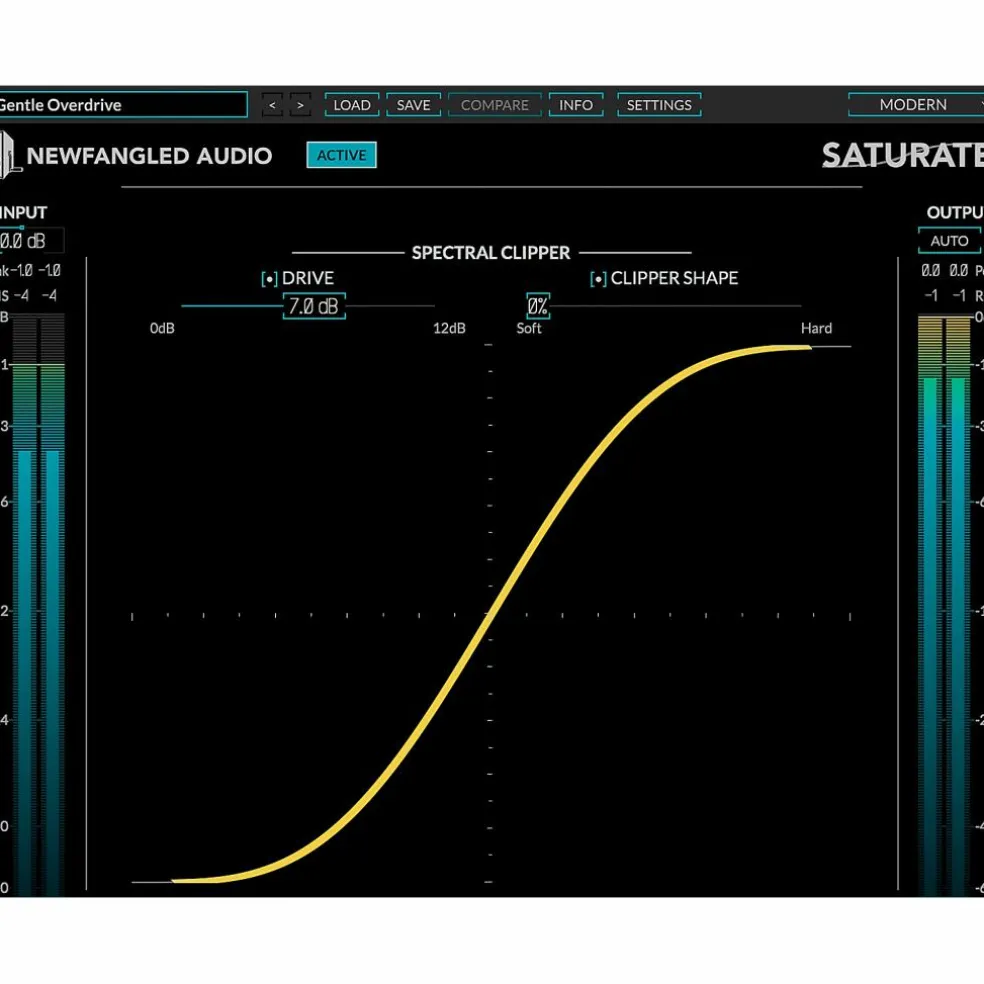Click the COMPARE button
Screen dimensions: 984x984
click(495, 105)
